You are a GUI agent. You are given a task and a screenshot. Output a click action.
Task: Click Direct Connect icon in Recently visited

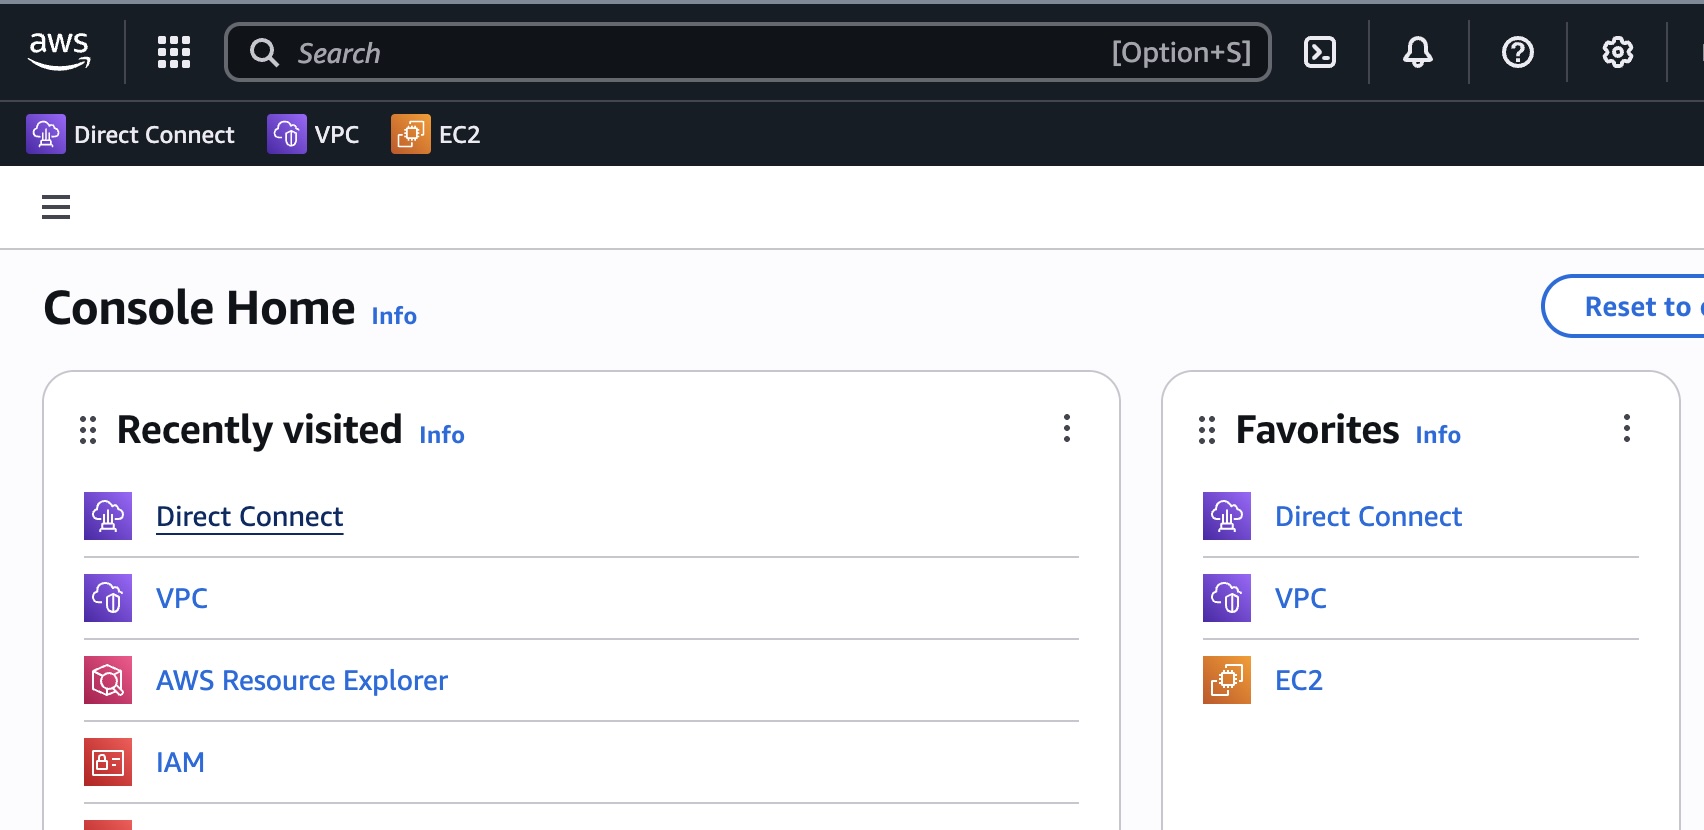tap(108, 516)
